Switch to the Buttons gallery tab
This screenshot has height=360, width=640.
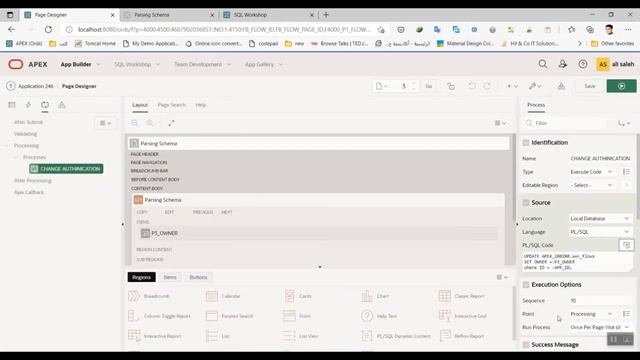(198, 277)
